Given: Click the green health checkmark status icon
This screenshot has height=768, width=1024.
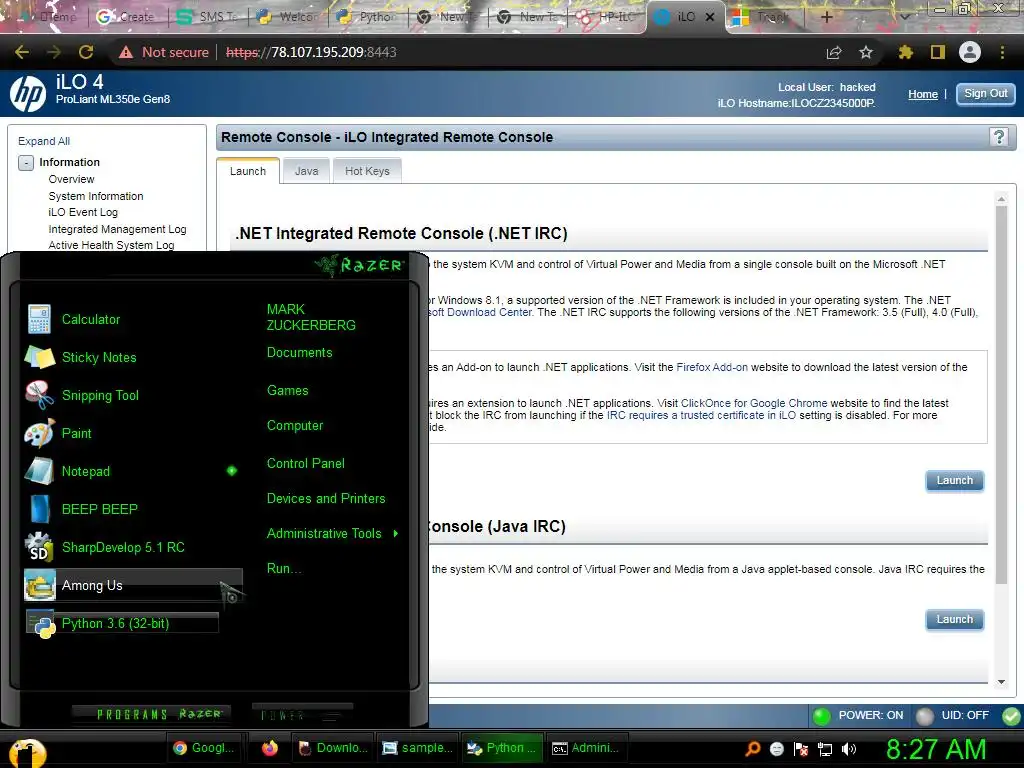Looking at the screenshot, I should click(x=1011, y=716).
